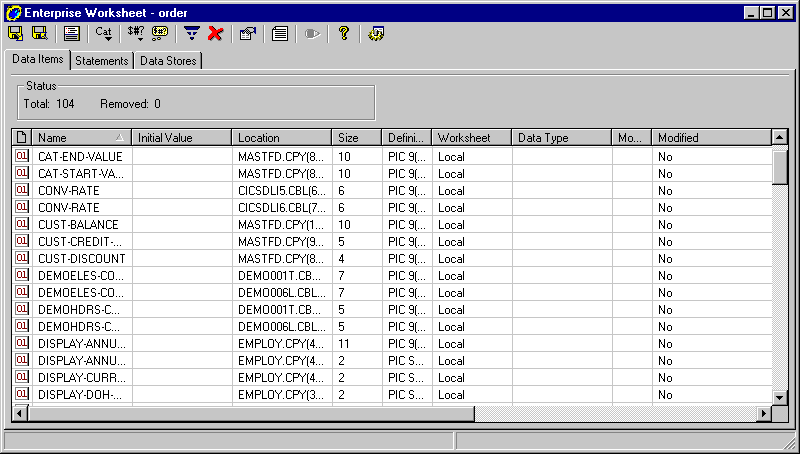
Task: Click the size value 11 cell
Action: (357, 344)
